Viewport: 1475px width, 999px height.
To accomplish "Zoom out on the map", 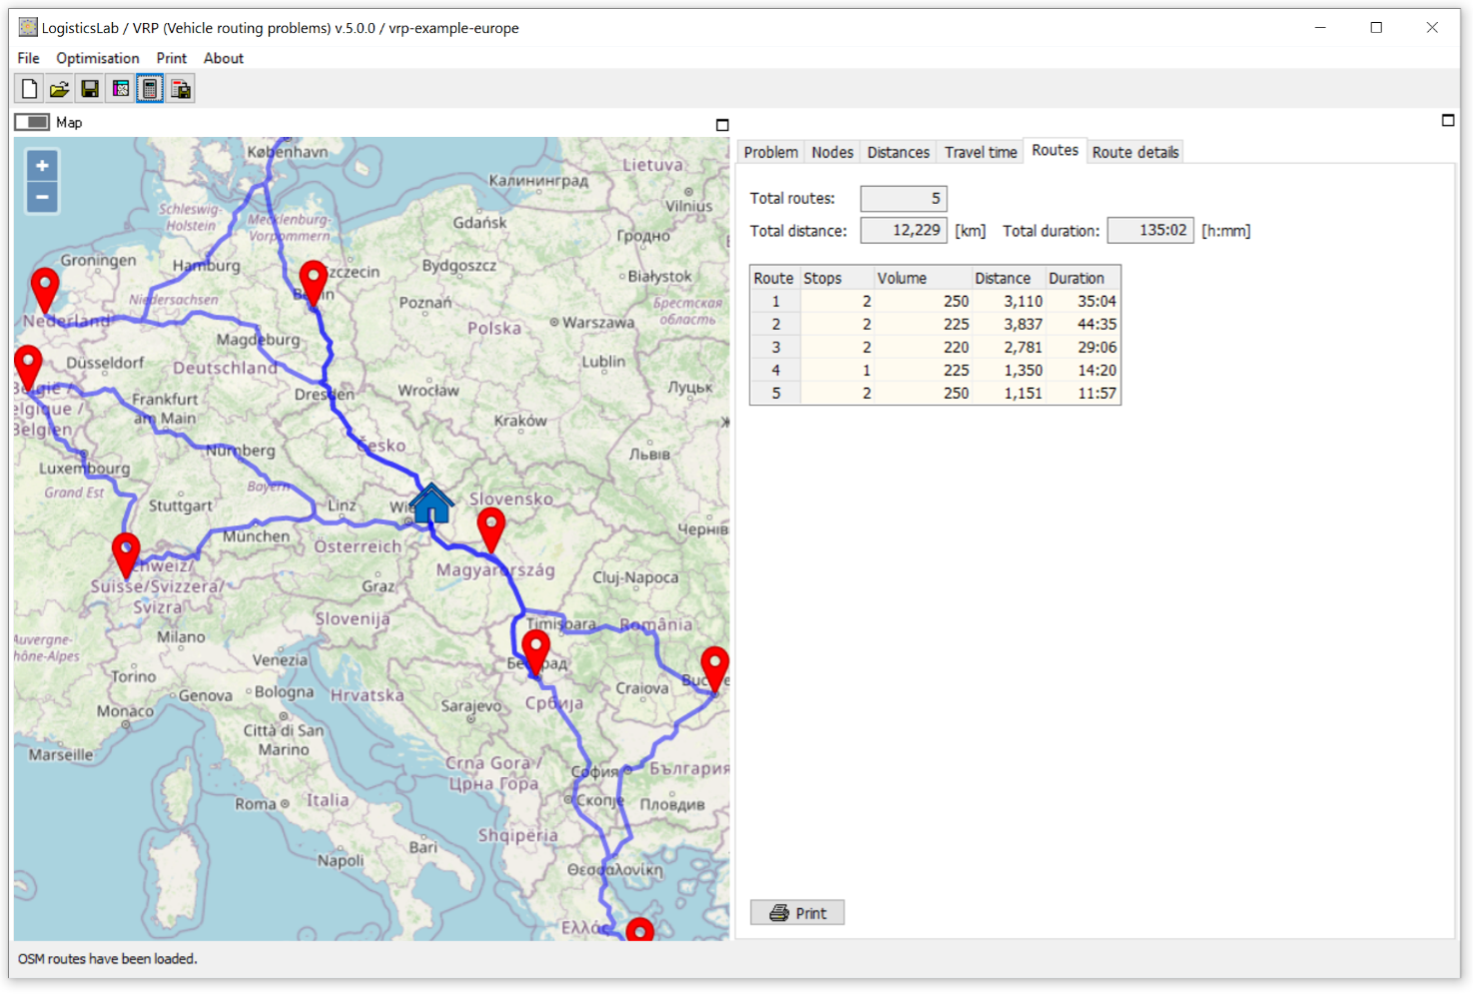I will coord(42,197).
